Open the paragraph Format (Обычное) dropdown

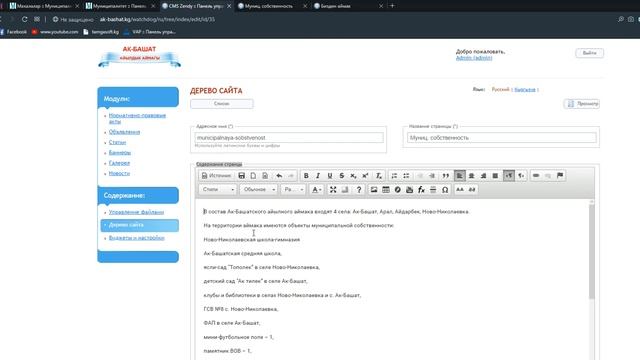point(259,190)
